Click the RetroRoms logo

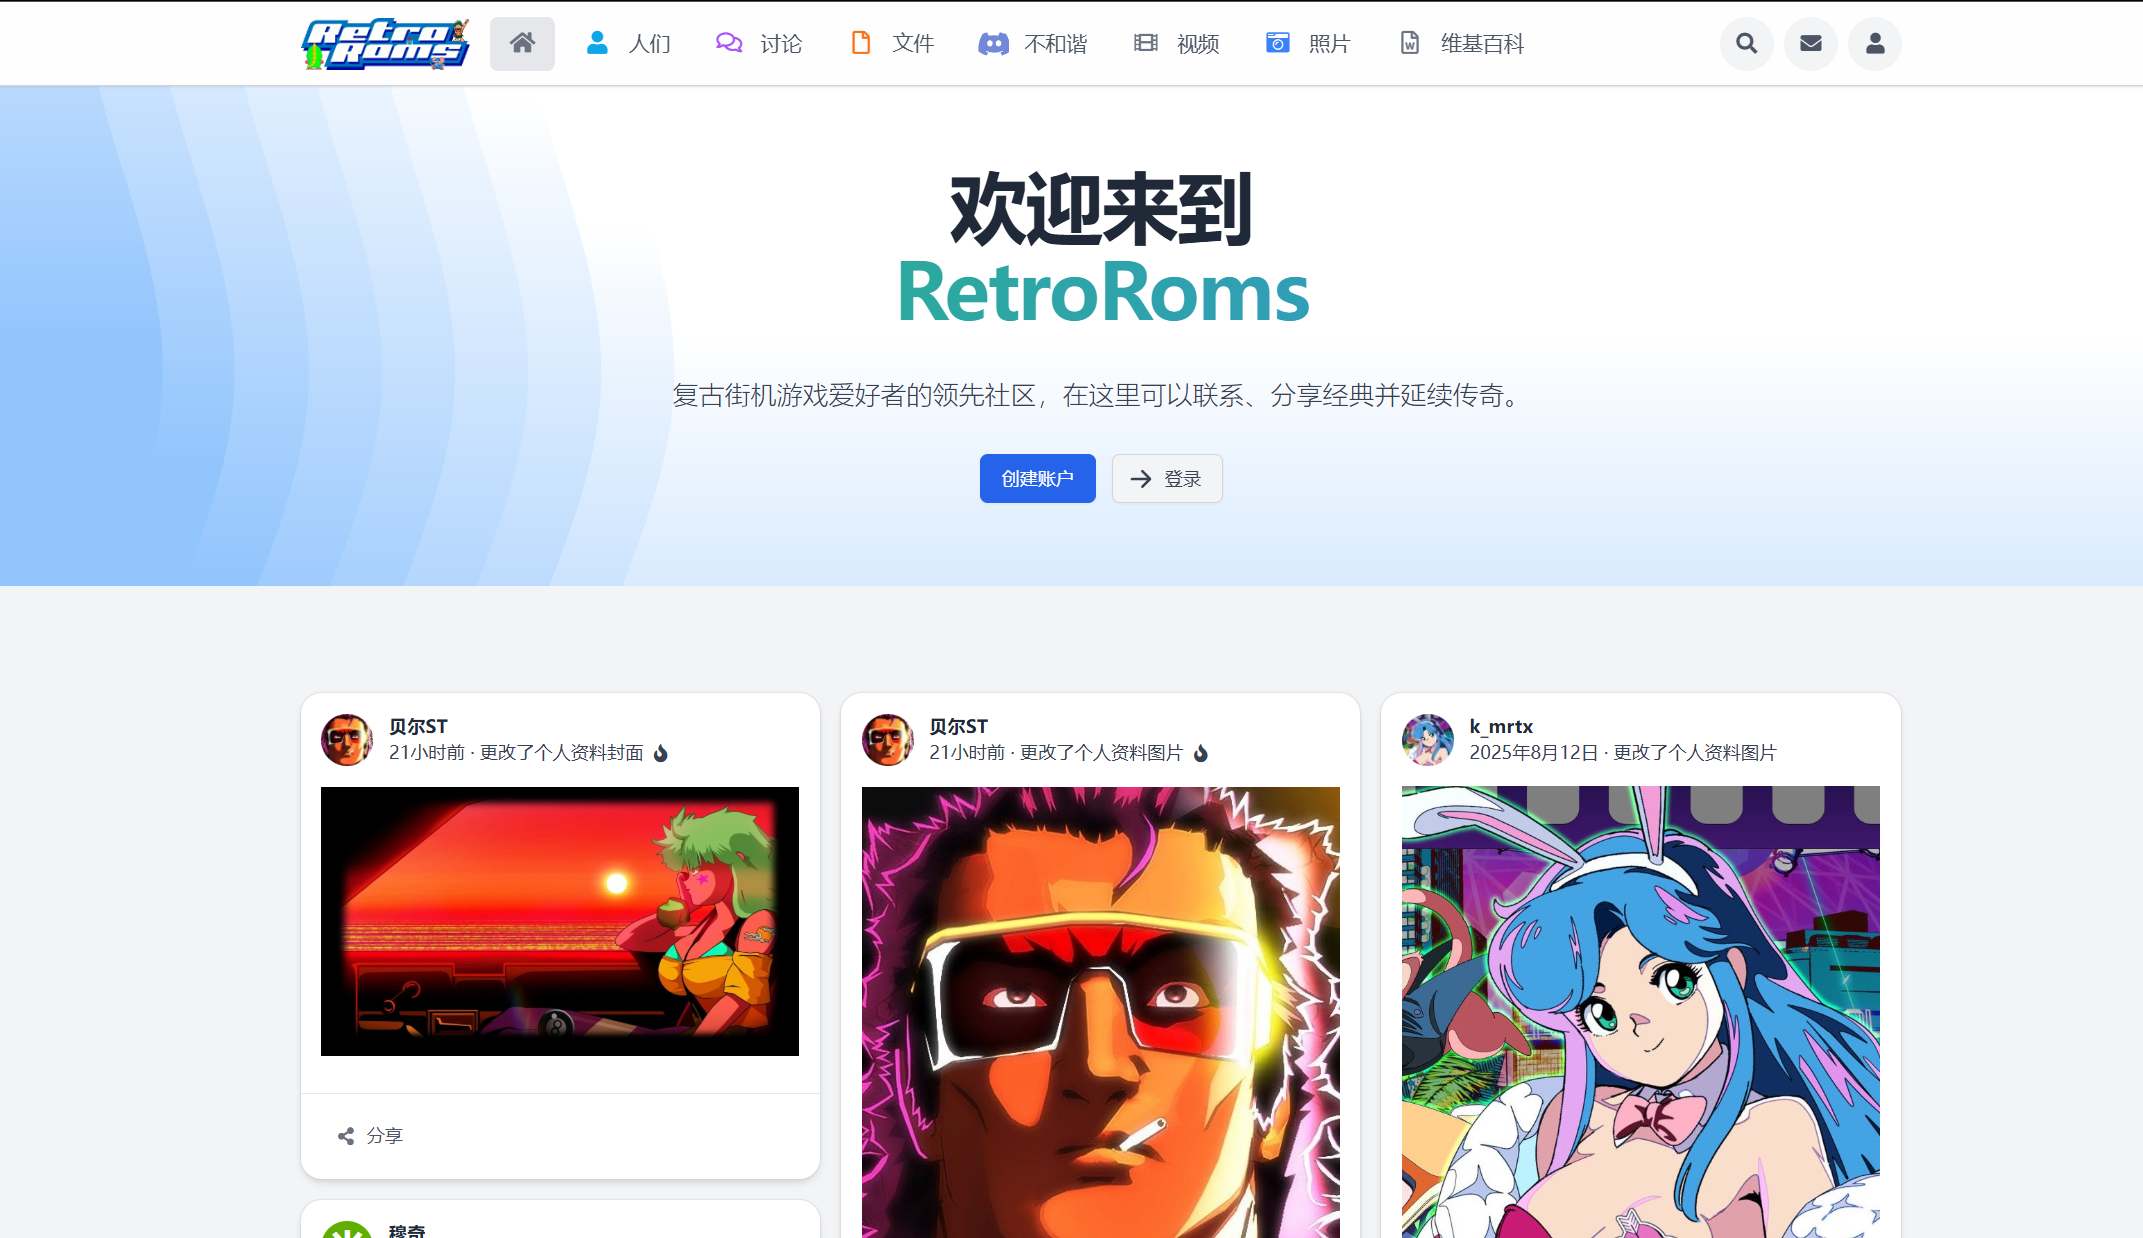[x=385, y=44]
